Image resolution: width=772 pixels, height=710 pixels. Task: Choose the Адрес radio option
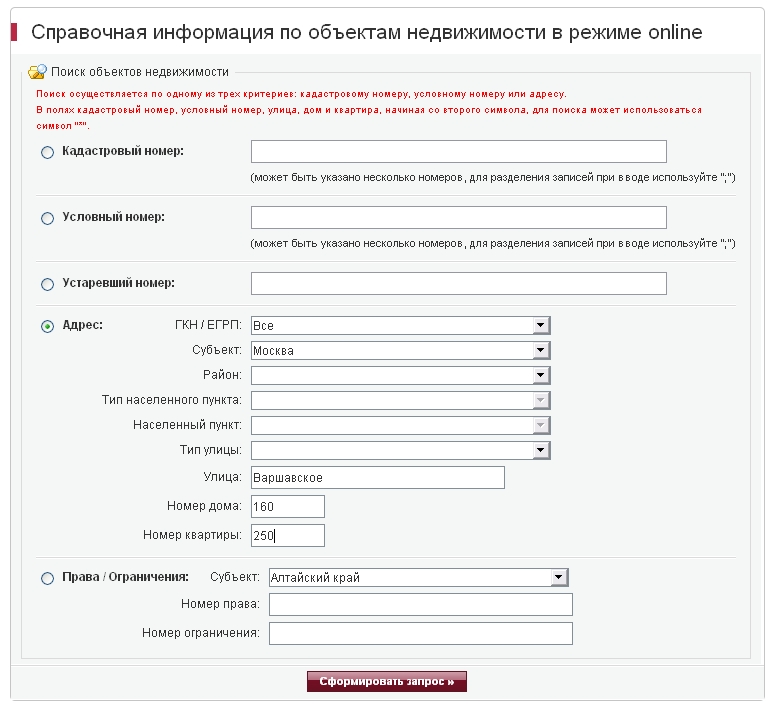pos(47,326)
